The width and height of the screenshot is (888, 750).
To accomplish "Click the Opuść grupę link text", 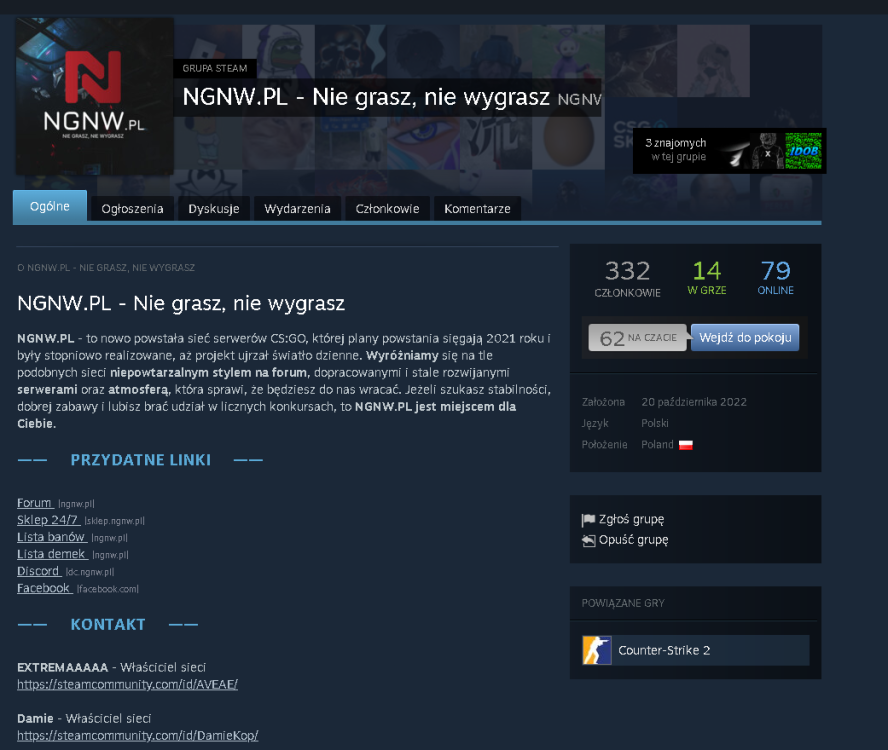I will [x=634, y=540].
